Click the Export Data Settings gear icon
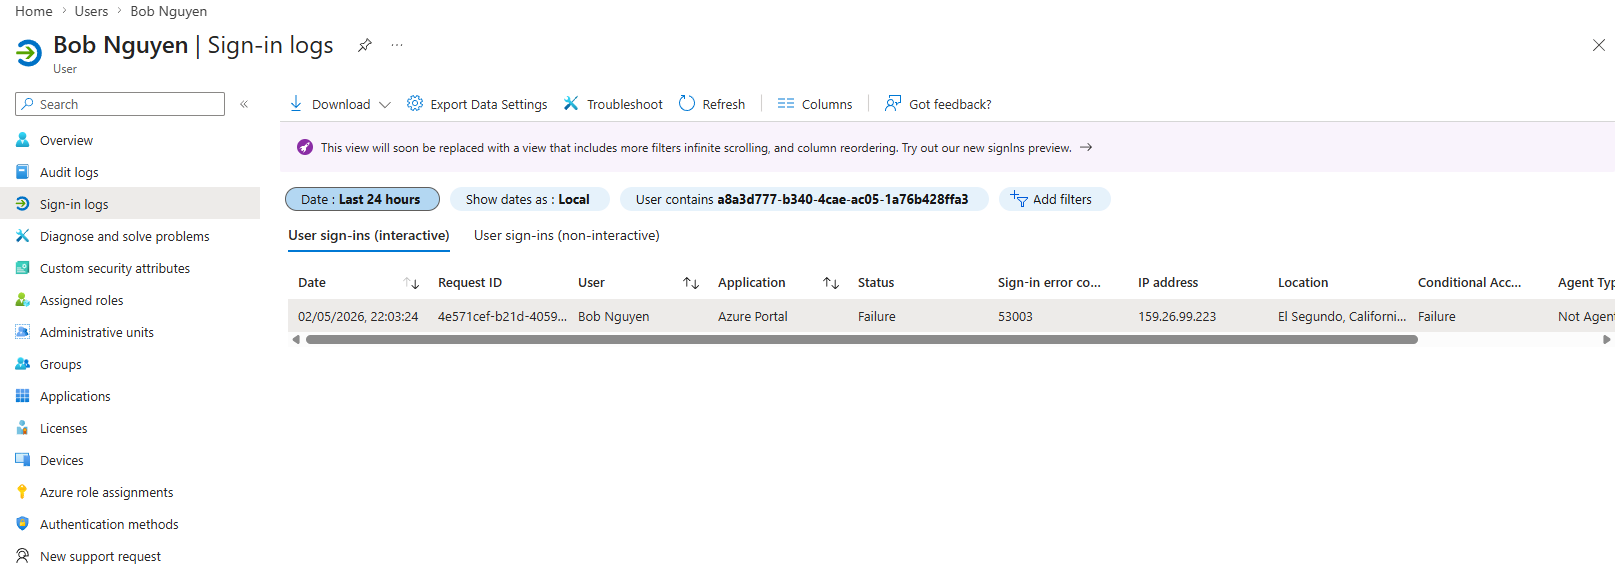The height and width of the screenshot is (573, 1624). [415, 103]
